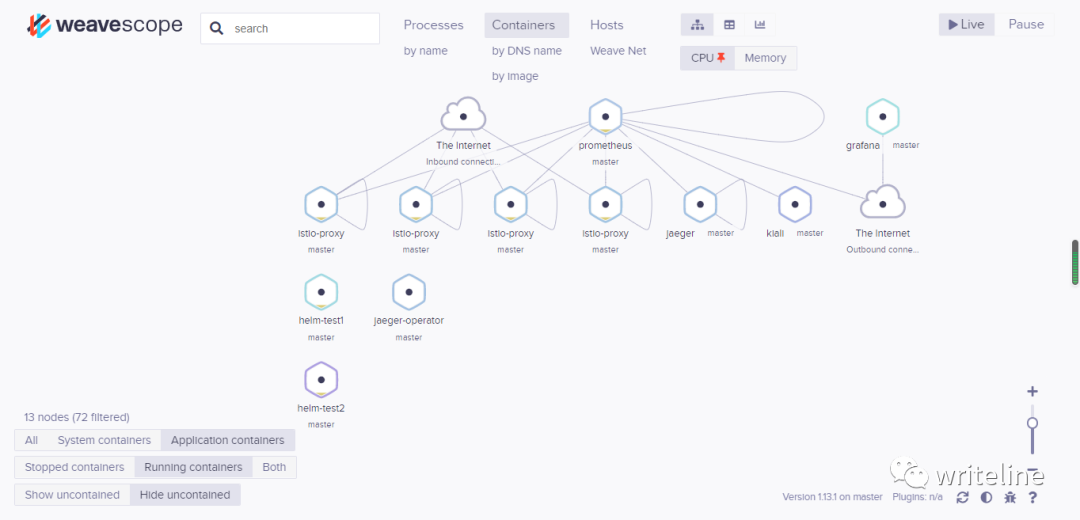Open the help question mark icon
This screenshot has height=520, width=1080.
[x=1032, y=497]
